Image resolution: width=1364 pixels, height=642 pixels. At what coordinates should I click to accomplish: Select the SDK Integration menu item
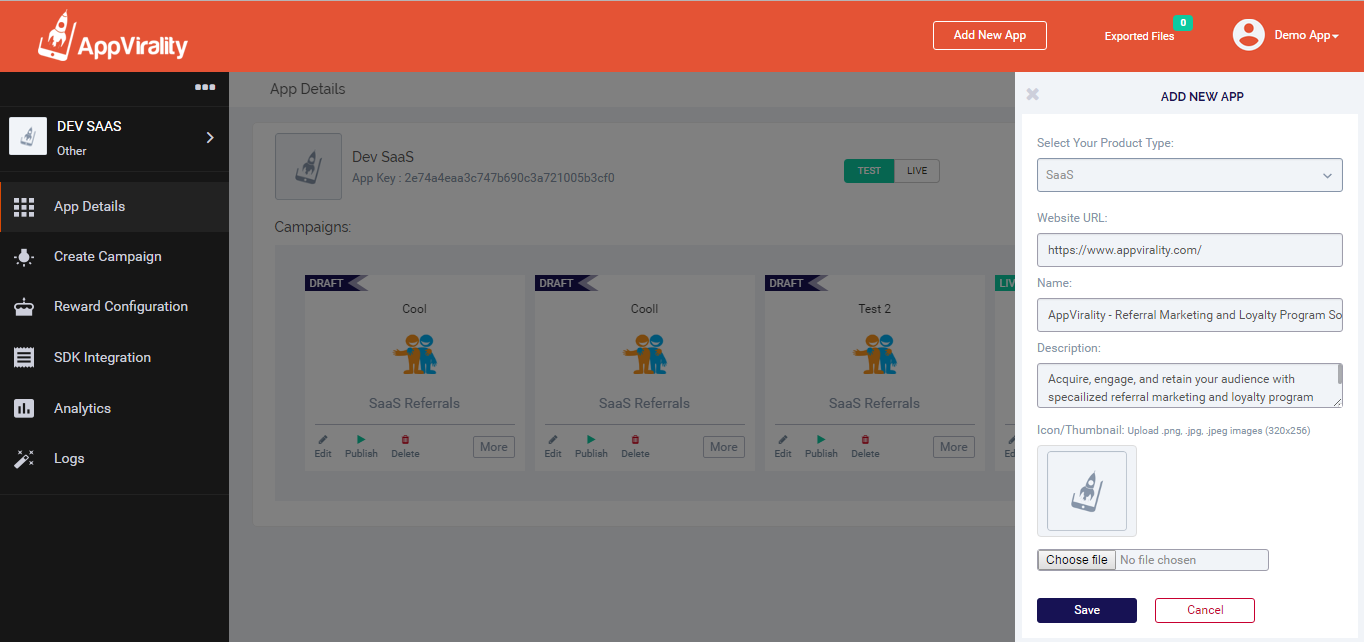pos(115,358)
